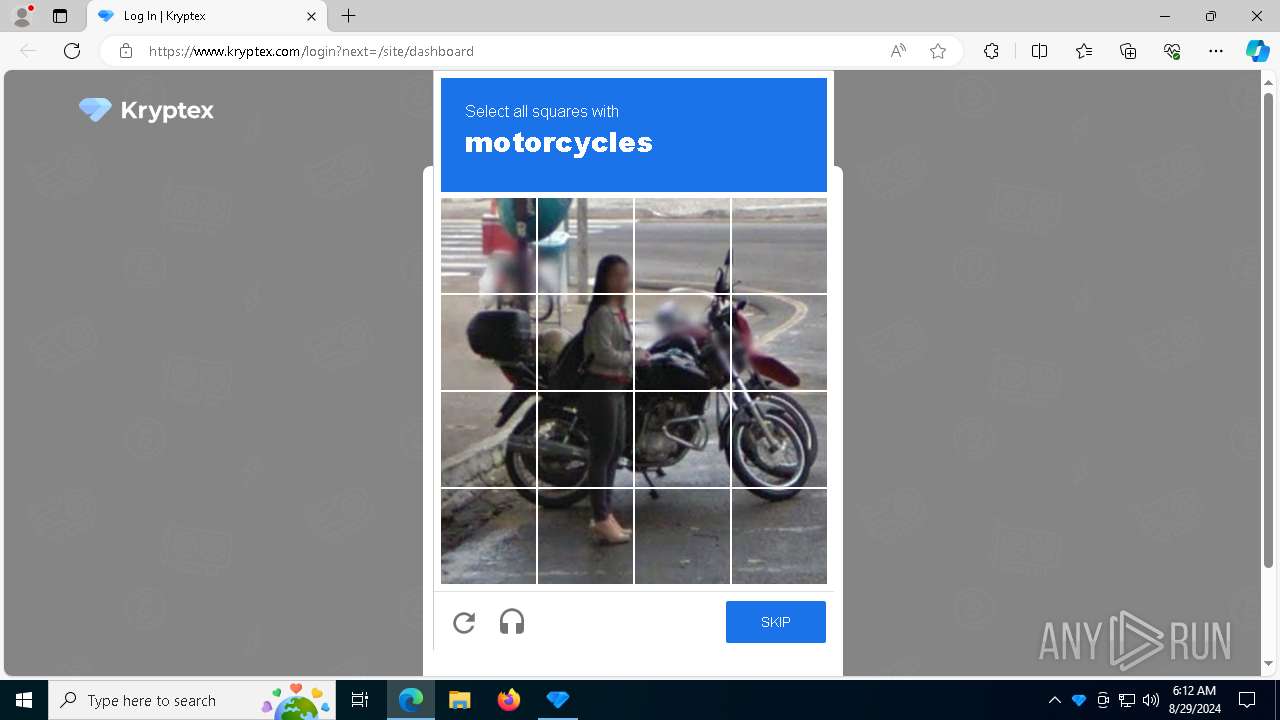Select top-left captcha tile with crosswalk
Viewport: 1280px width, 720px height.
pyautogui.click(x=488, y=245)
